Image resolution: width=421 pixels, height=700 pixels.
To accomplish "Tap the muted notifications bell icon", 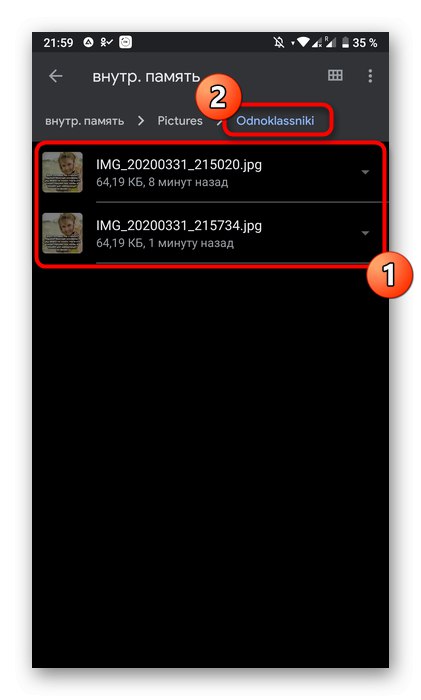I will 279,42.
